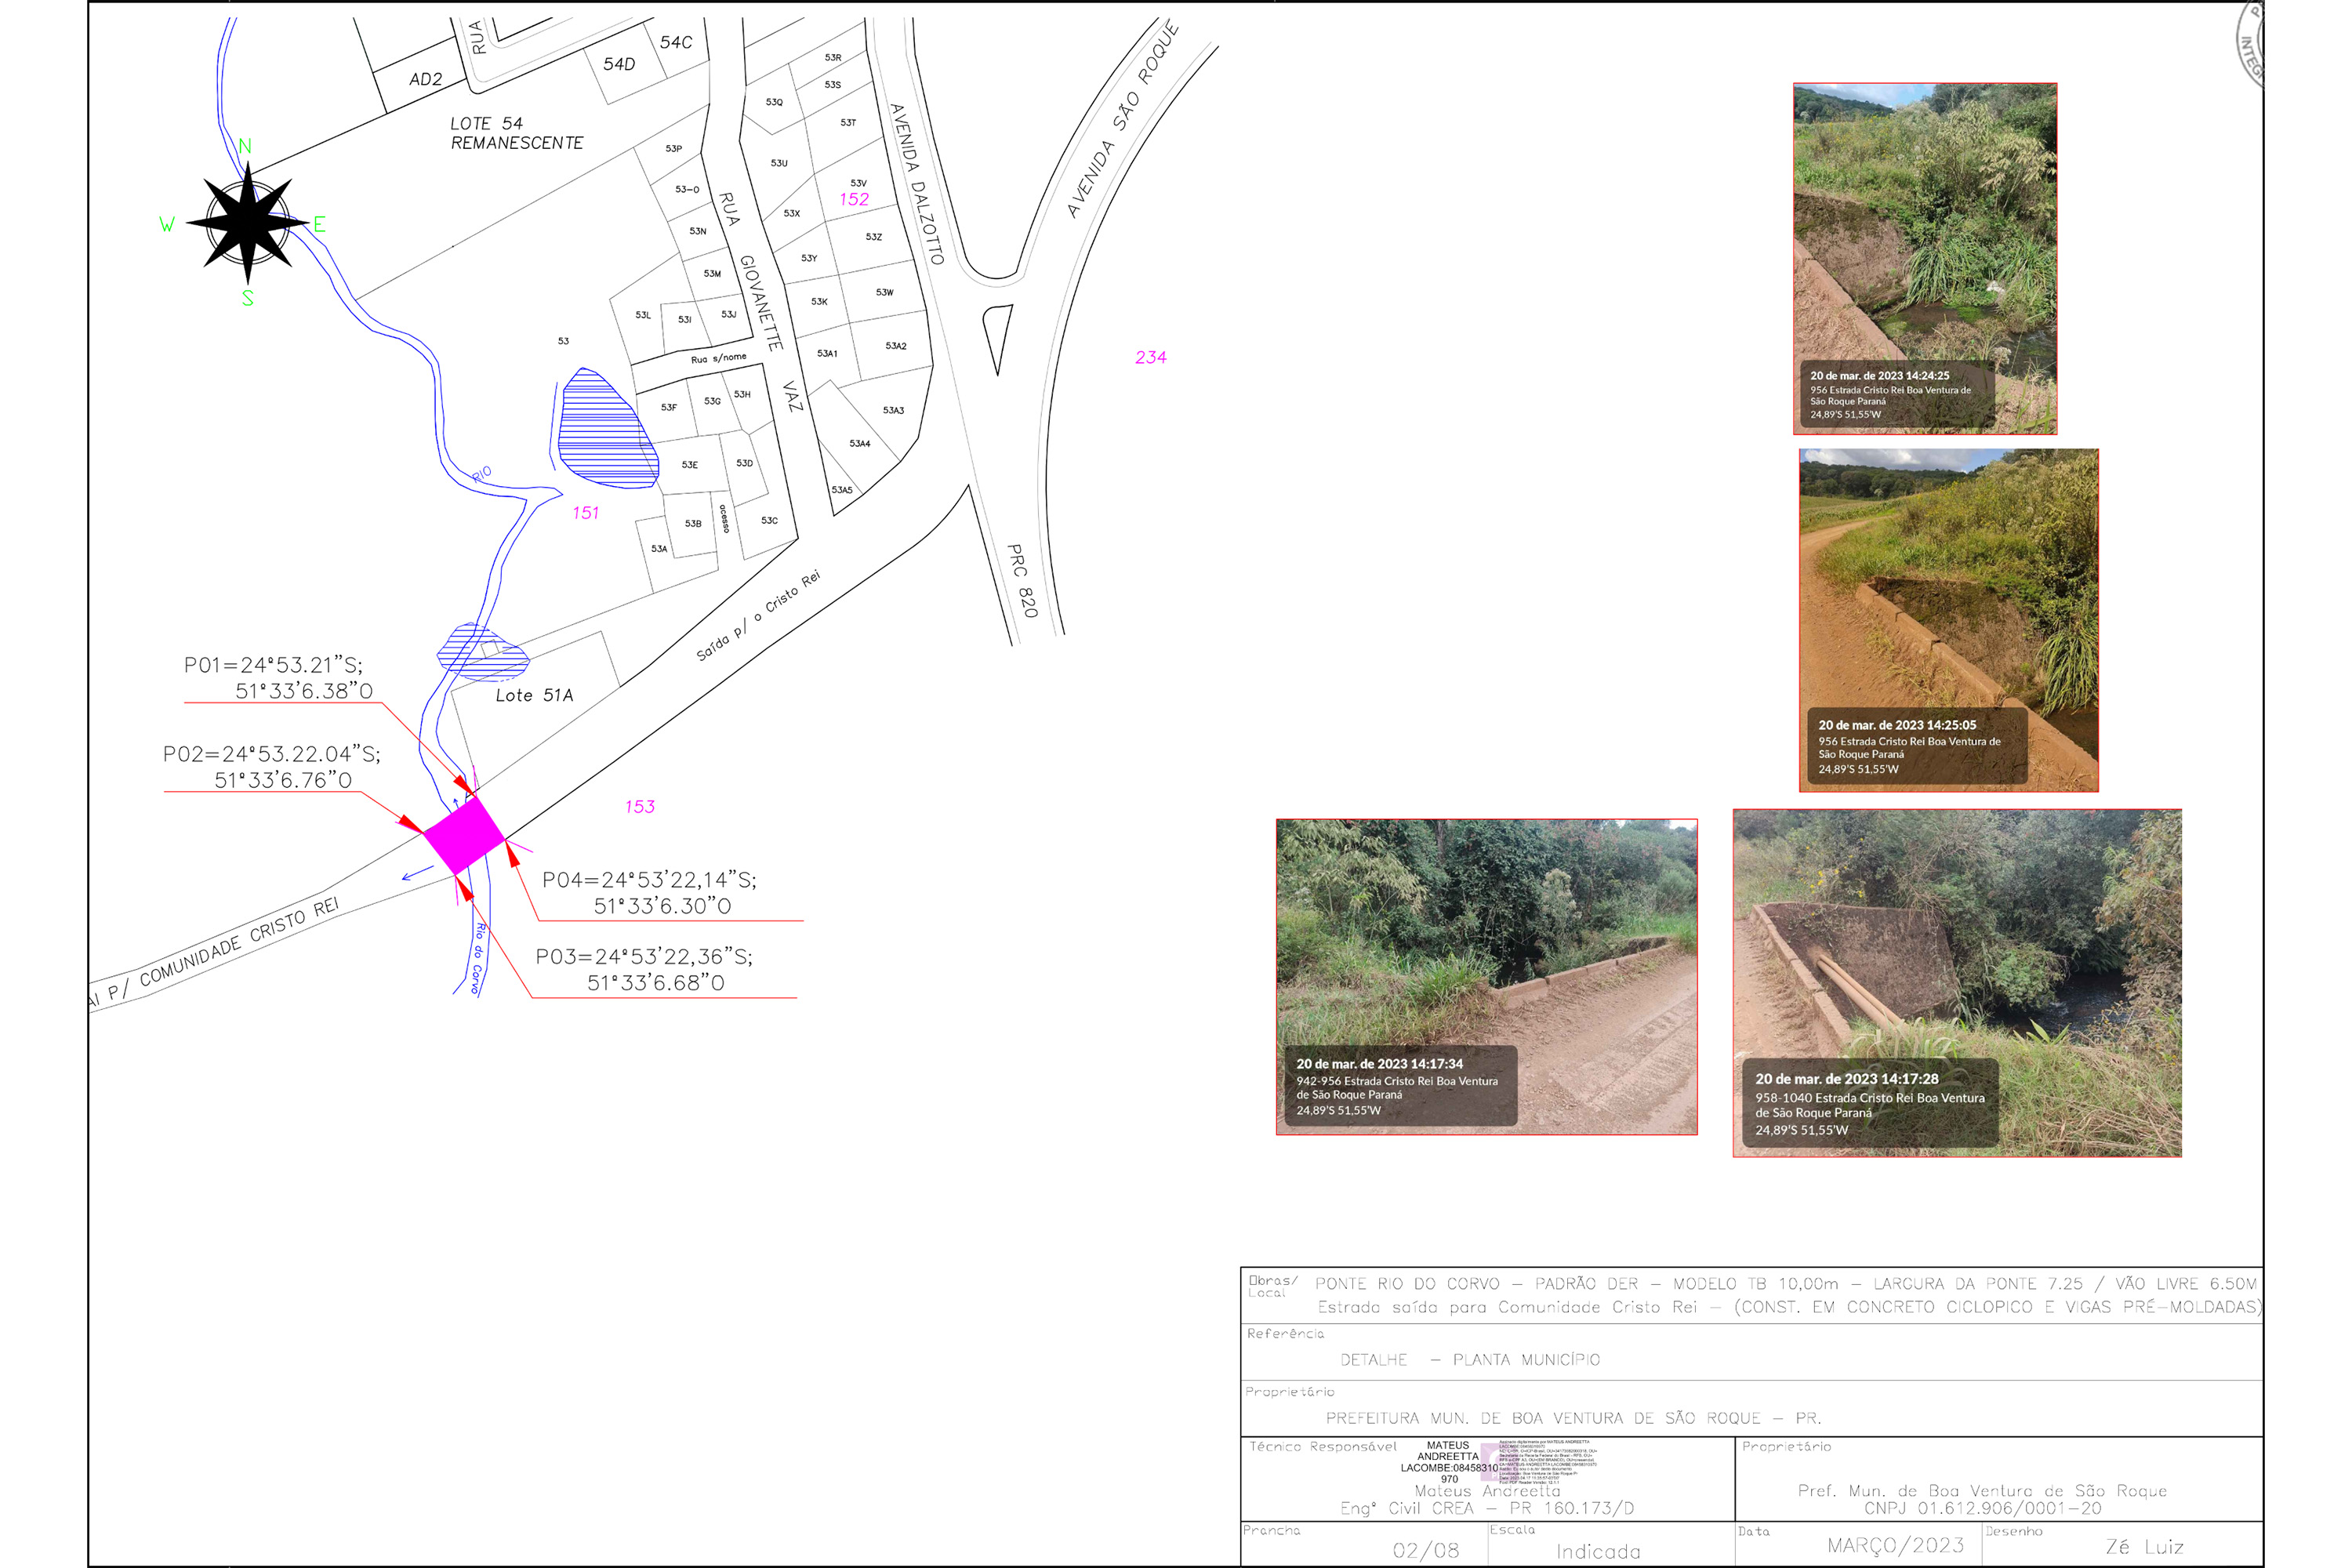Open the photo timestamped 14:25:05
The height and width of the screenshot is (1568, 2352).
coord(1947,620)
